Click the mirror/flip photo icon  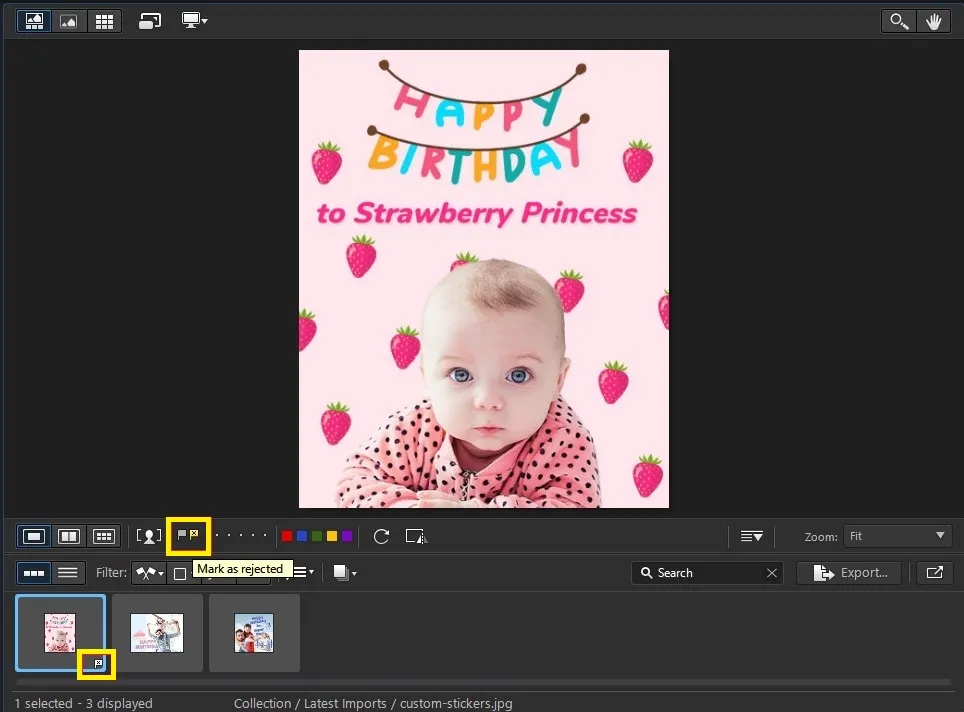pyautogui.click(x=416, y=536)
